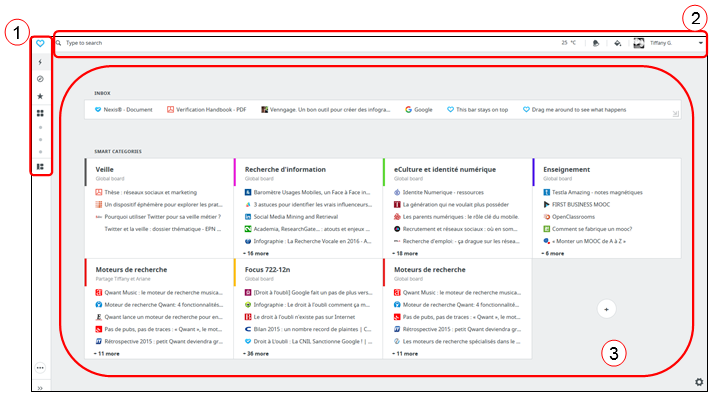Click the Tiffany G. username
The width and height of the screenshot is (715, 396).
click(x=661, y=43)
